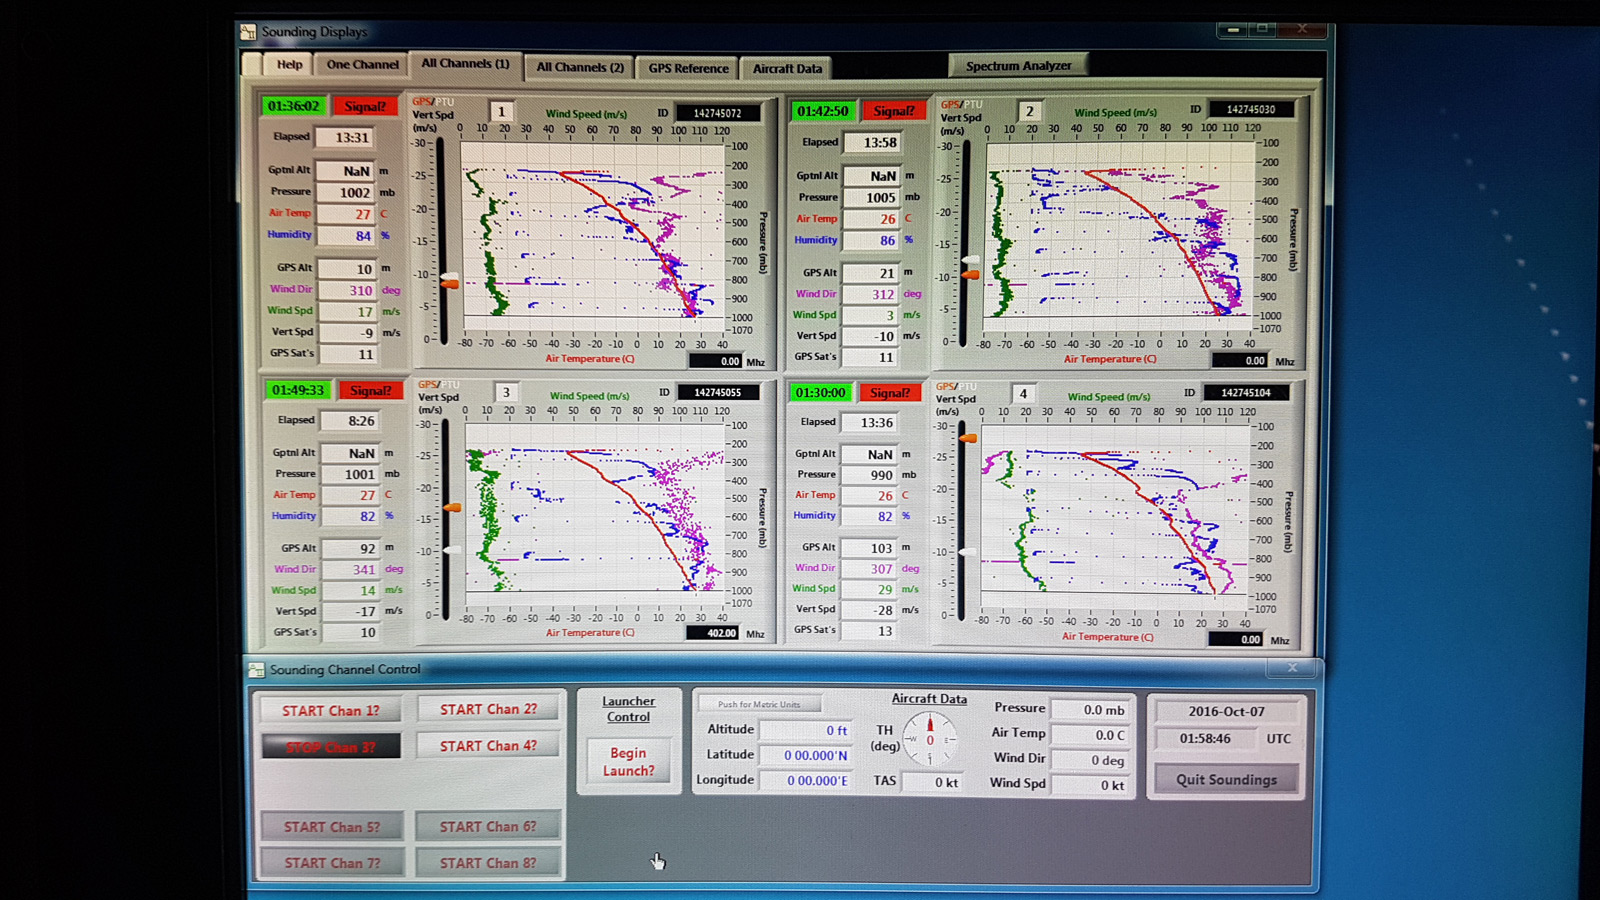The width and height of the screenshot is (1600, 900).
Task: Close the Sounding Channel Control window
Action: pyautogui.click(x=1292, y=667)
